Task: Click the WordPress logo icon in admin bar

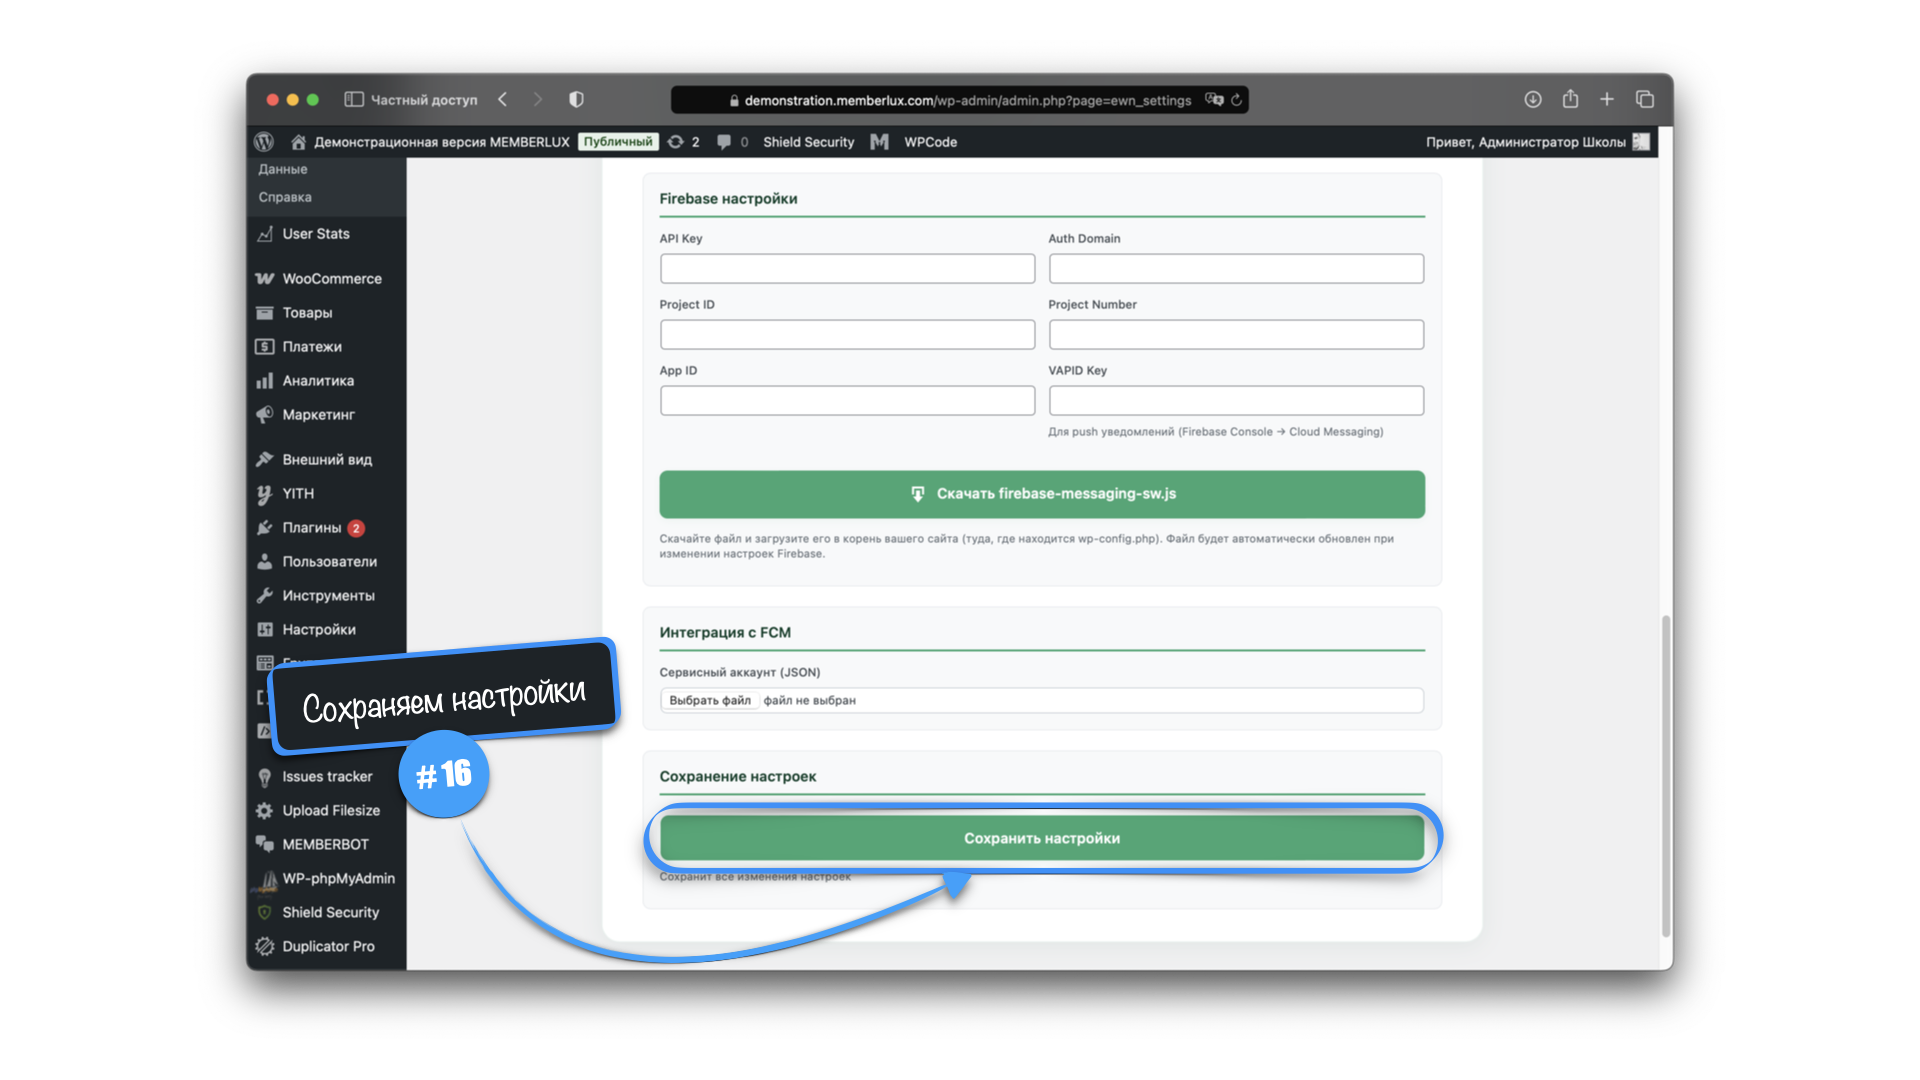Action: coord(264,142)
